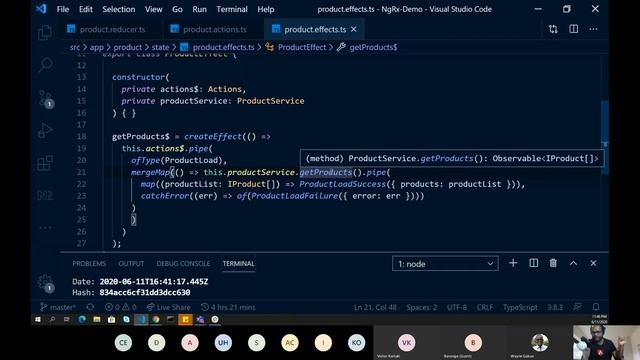Click 'Ln 21, Col 48' status
This screenshot has height=360, width=640.
(375, 307)
